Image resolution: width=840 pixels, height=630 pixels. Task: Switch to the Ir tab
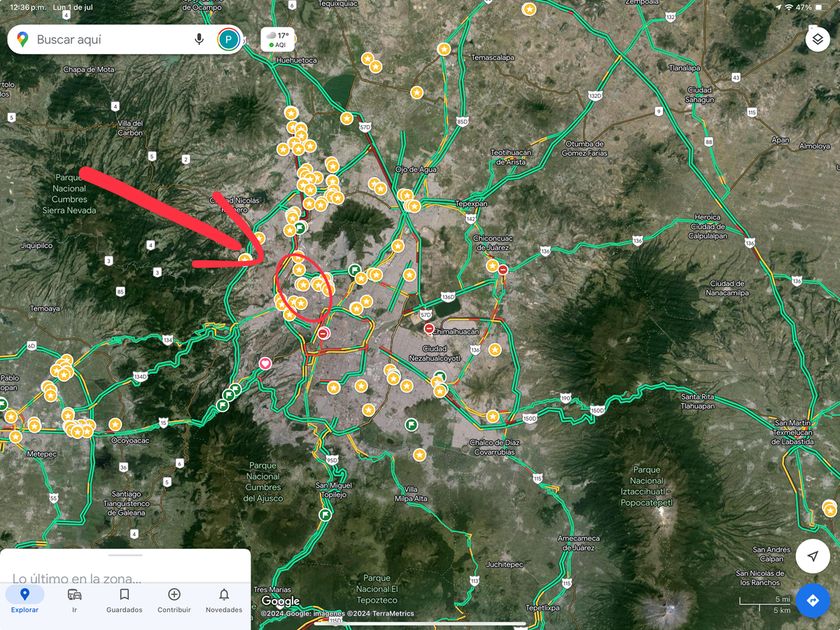(x=74, y=599)
